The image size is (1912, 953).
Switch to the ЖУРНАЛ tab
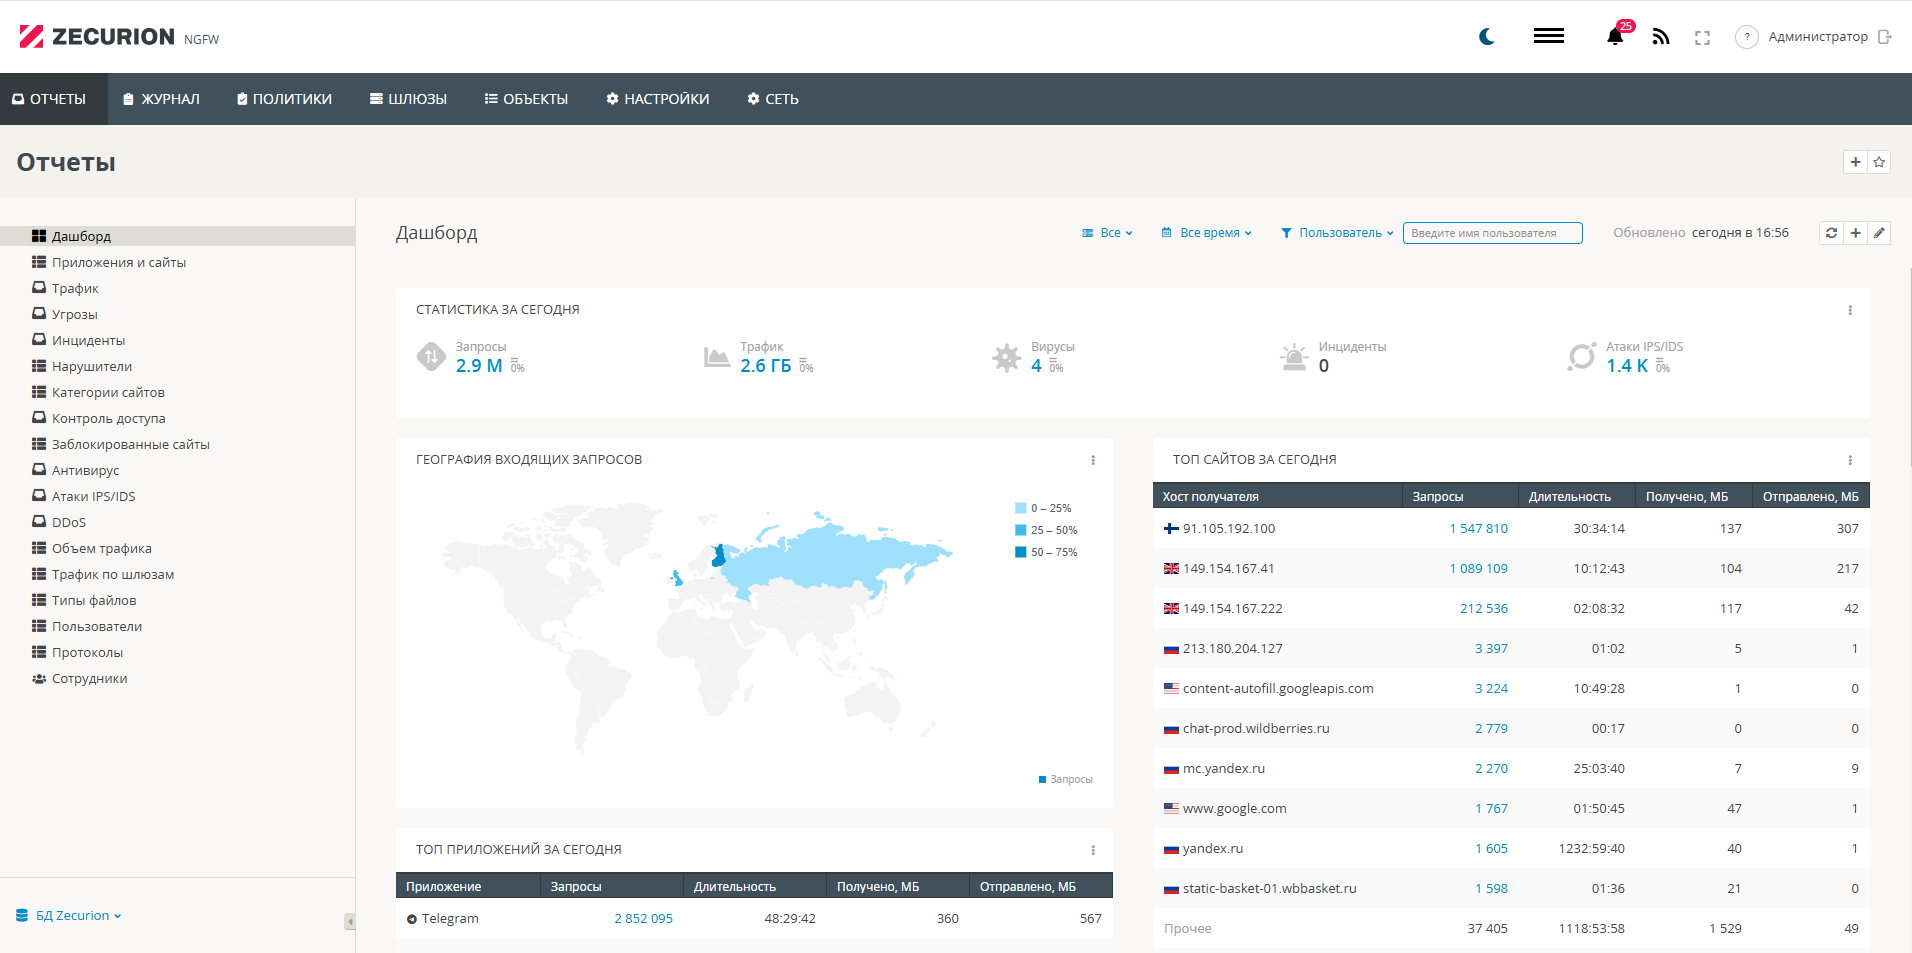tap(161, 99)
